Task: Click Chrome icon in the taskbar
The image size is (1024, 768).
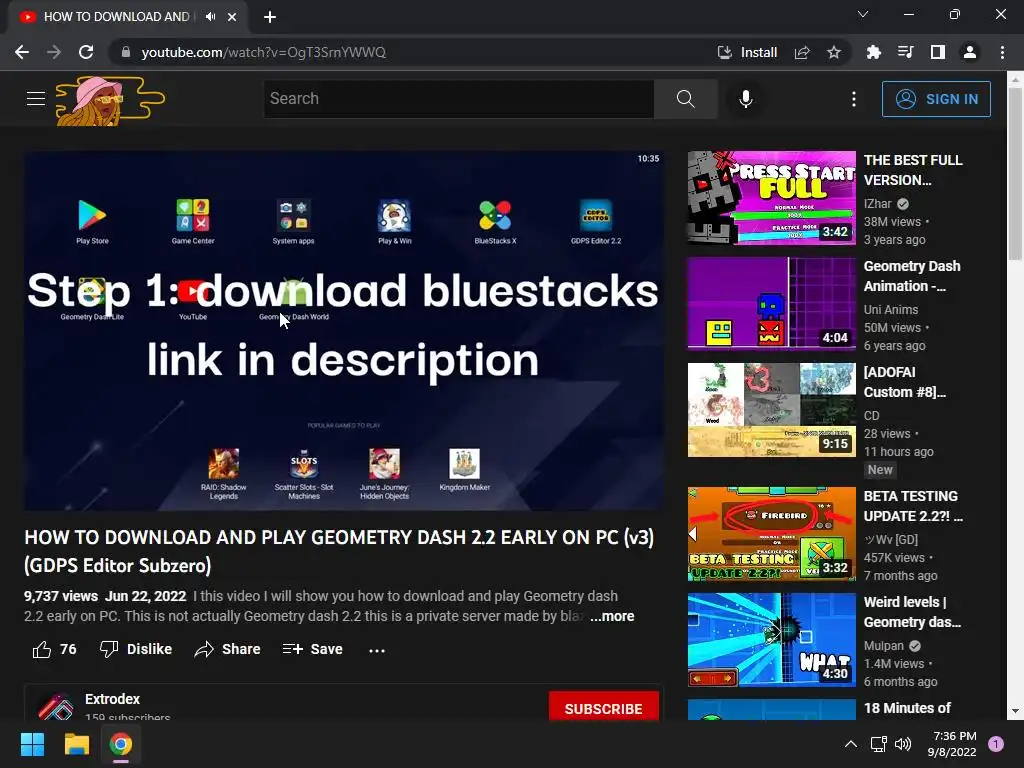Action: point(121,744)
